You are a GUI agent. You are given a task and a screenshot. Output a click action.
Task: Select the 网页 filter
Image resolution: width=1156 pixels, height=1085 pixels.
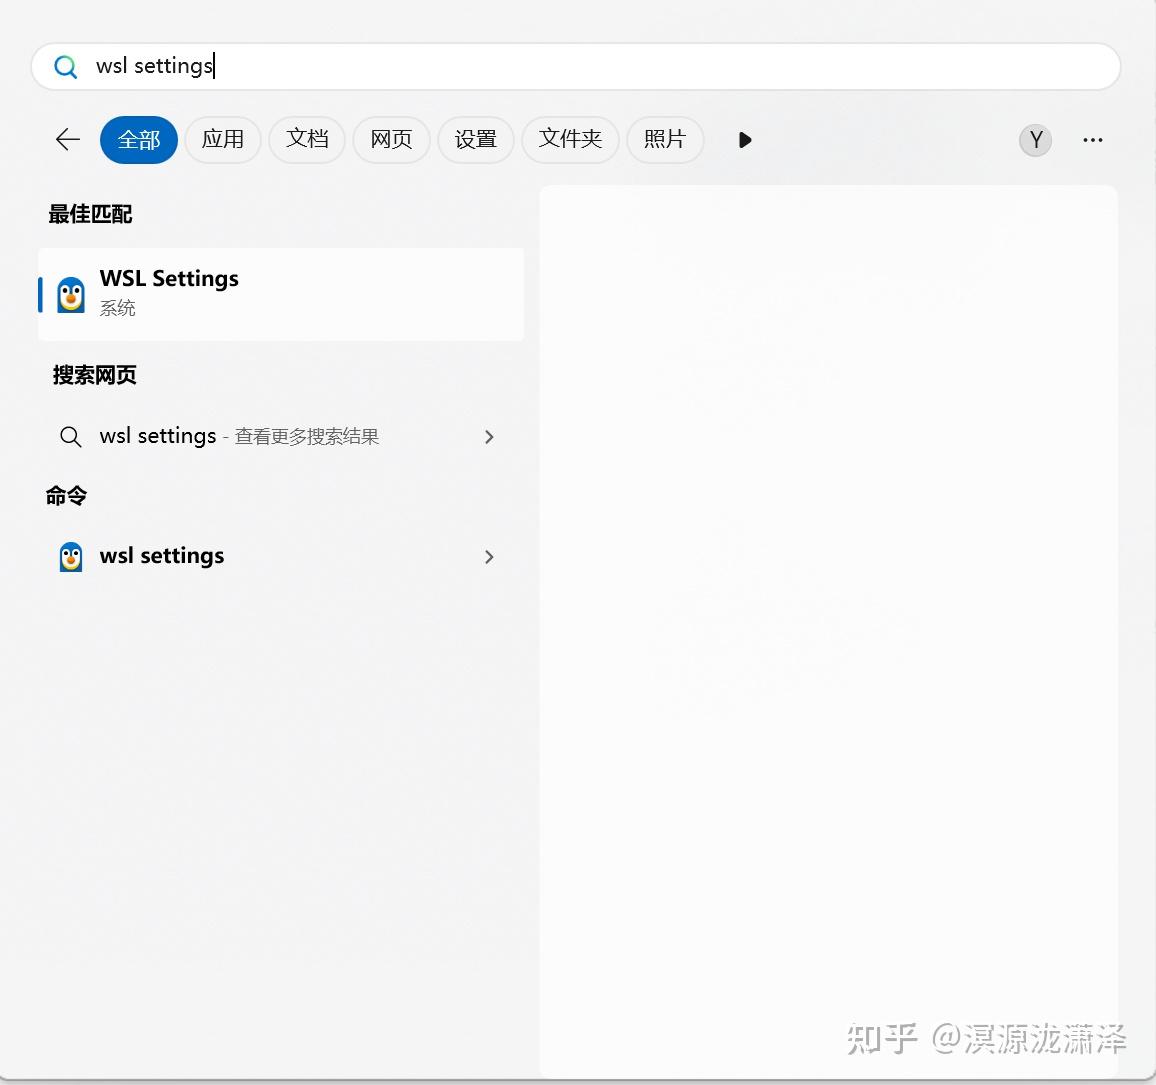(x=391, y=140)
